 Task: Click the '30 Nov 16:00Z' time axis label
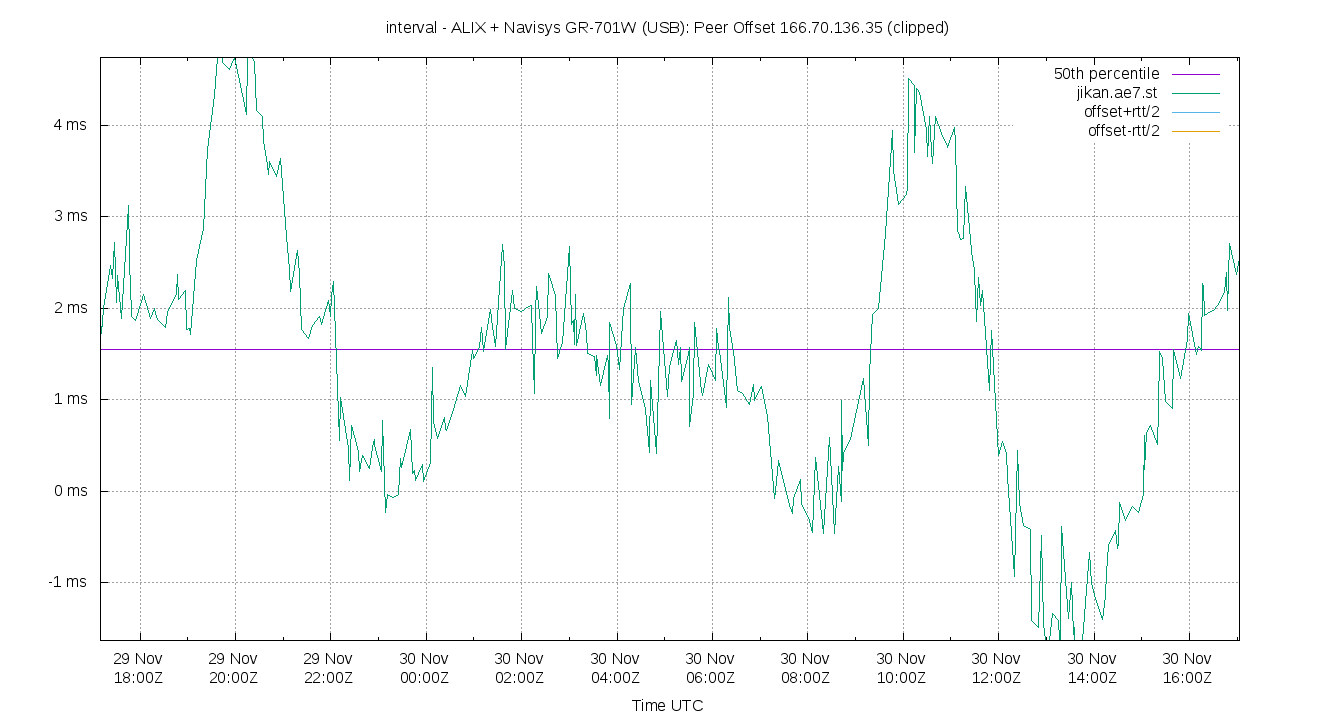[1189, 668]
